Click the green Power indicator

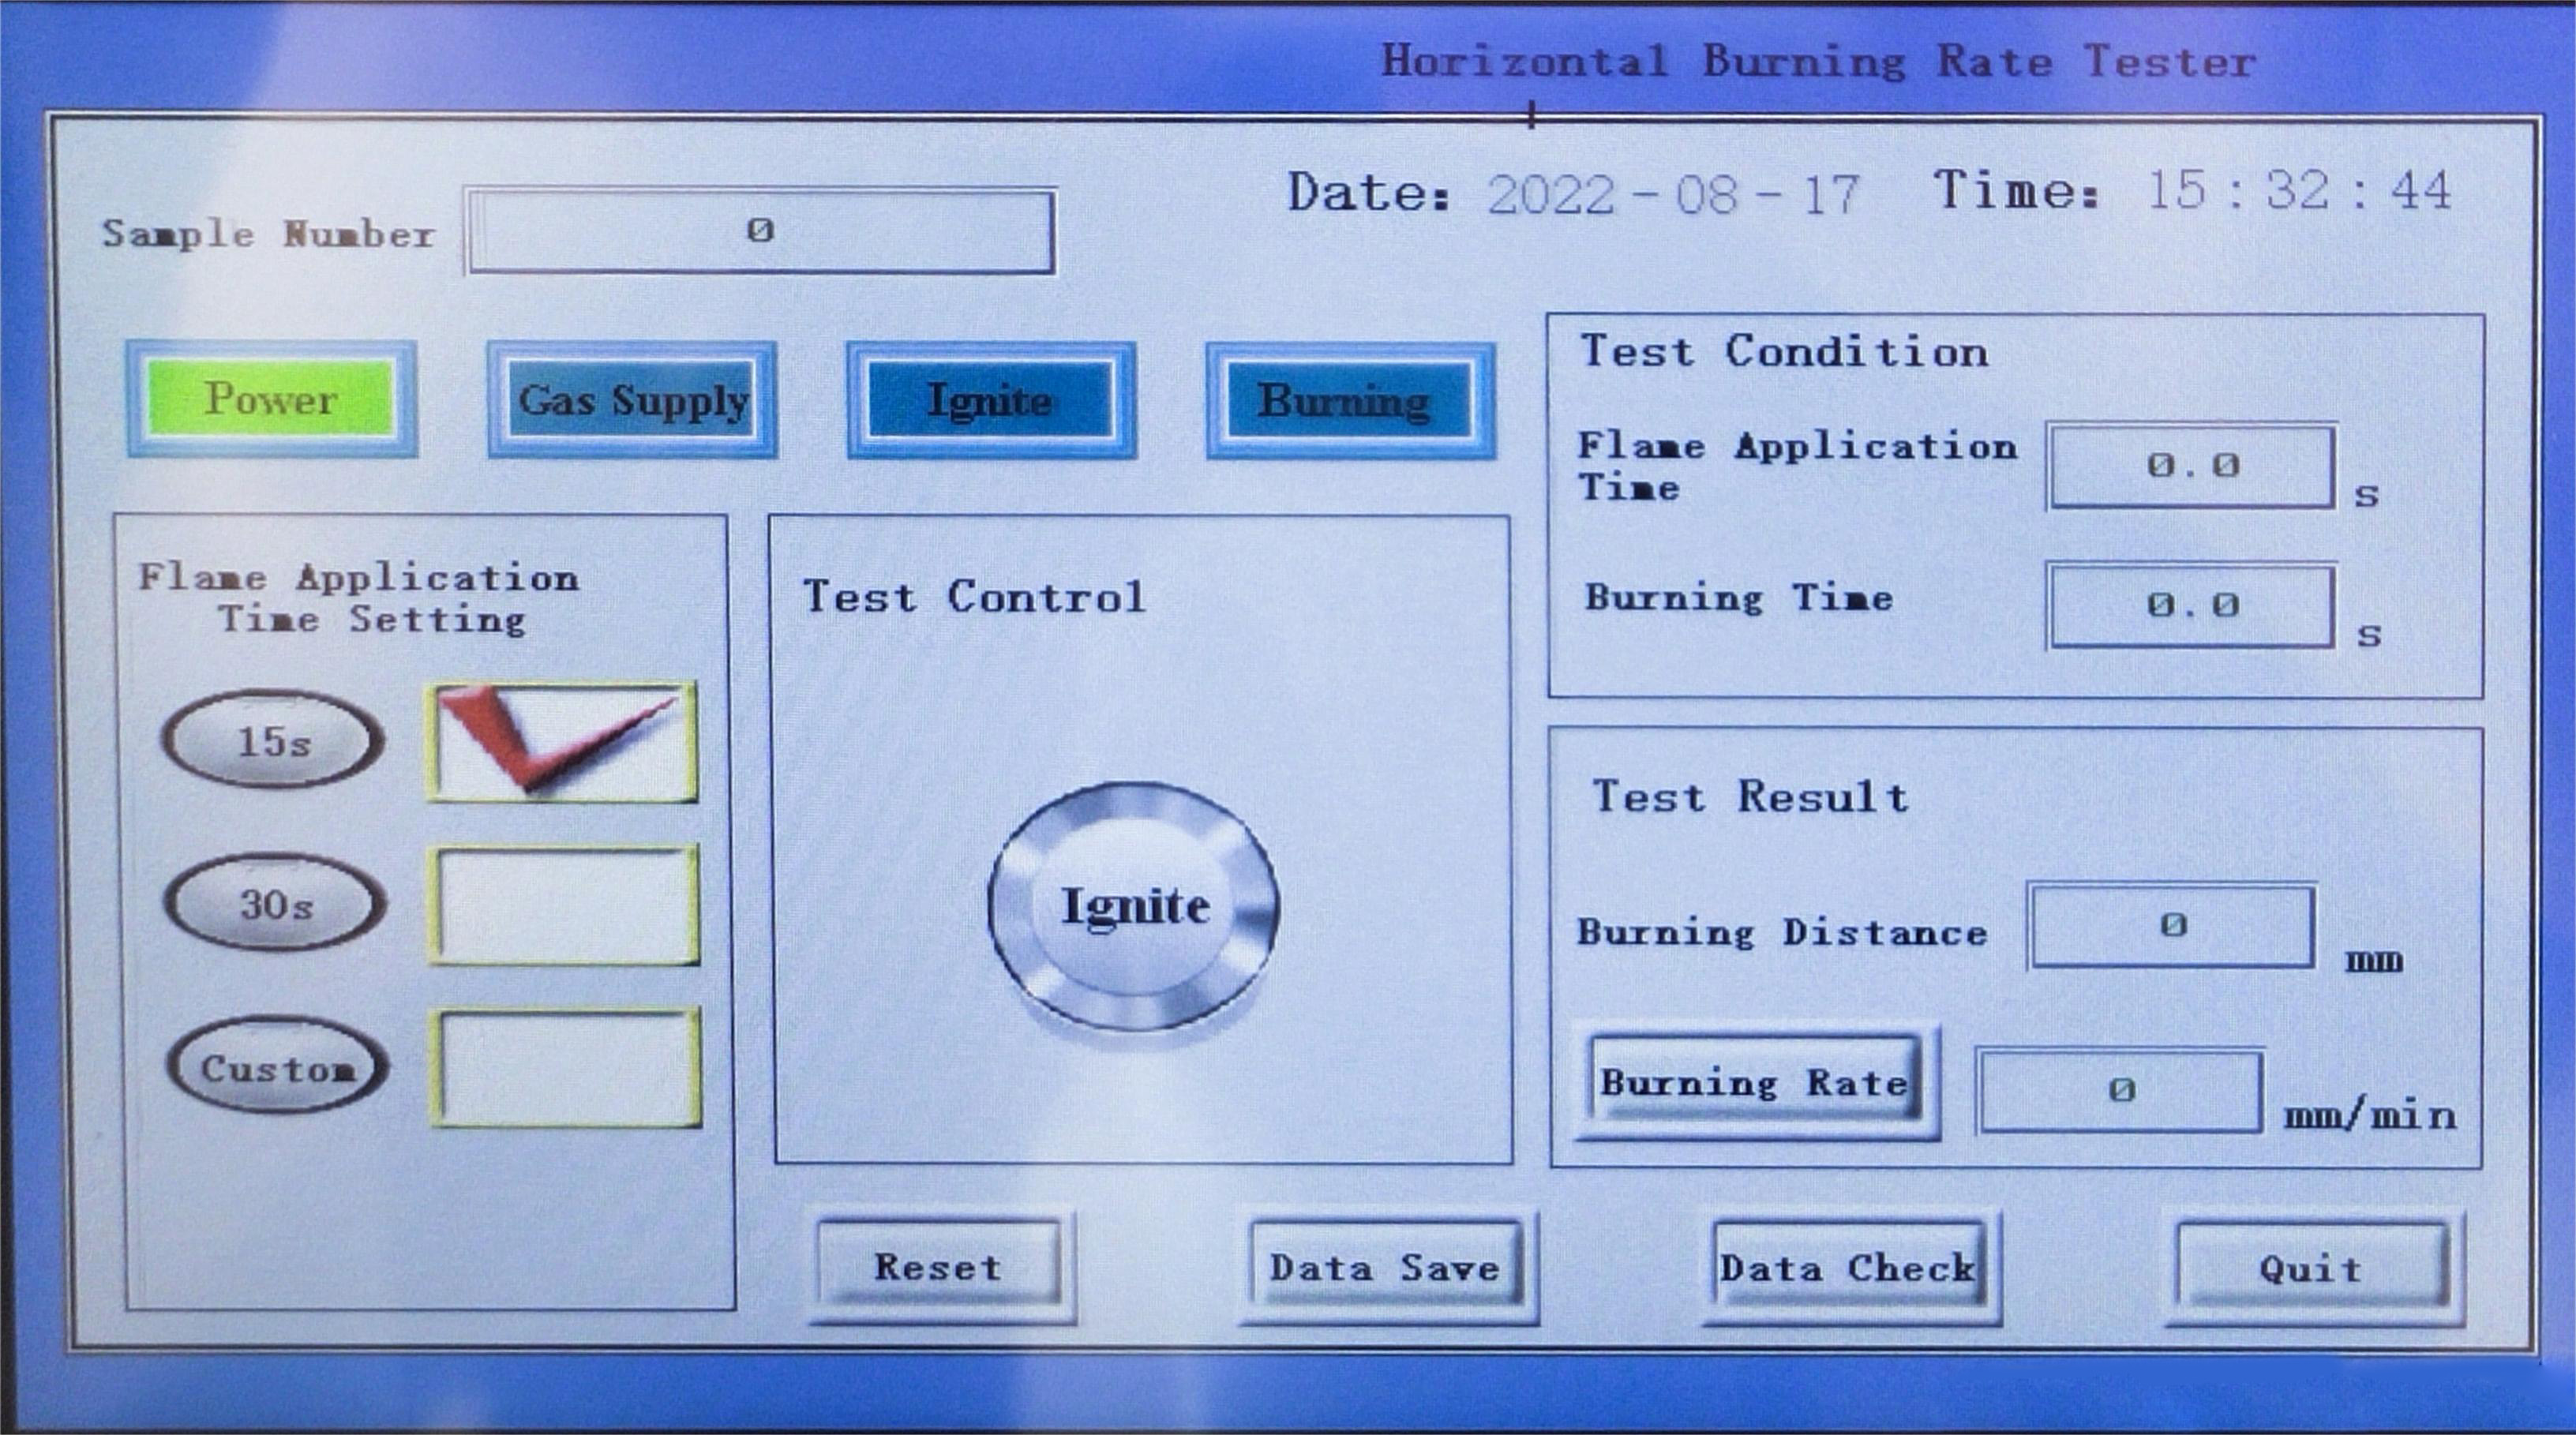point(271,399)
